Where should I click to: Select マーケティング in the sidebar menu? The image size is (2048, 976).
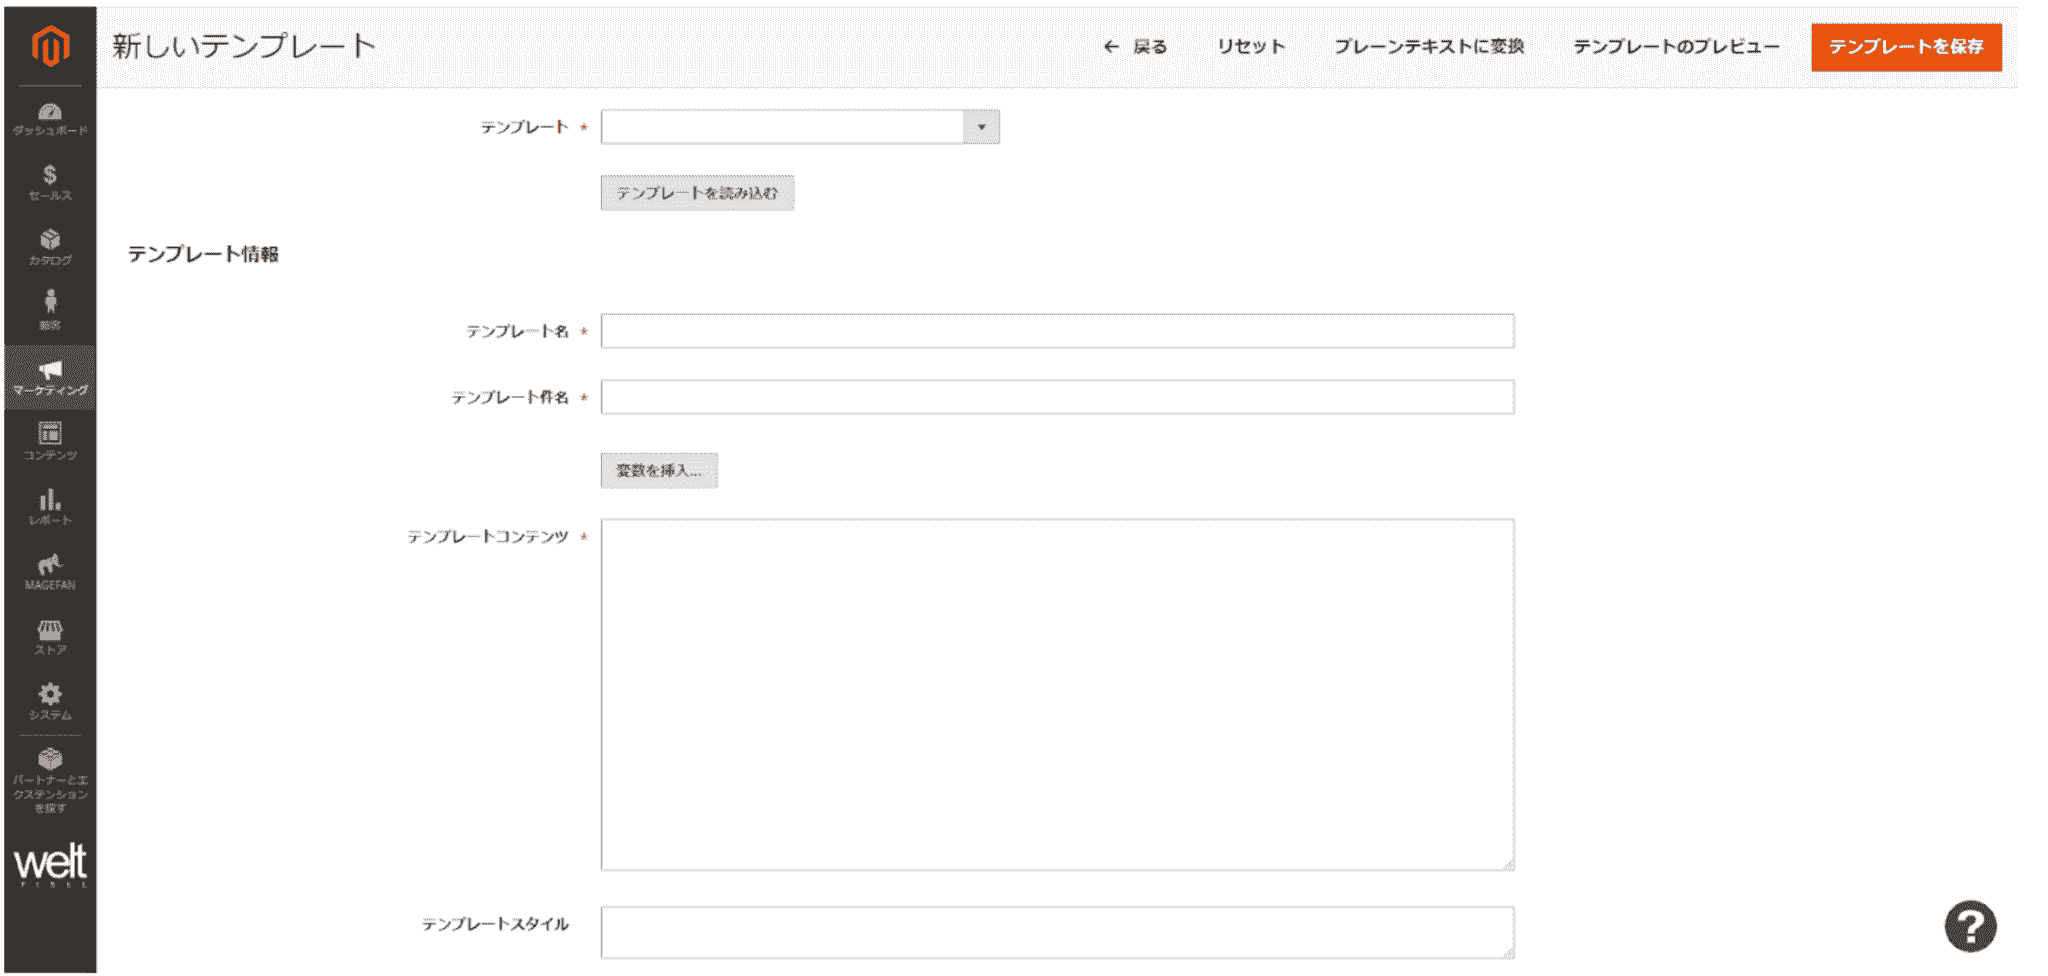tap(50, 375)
